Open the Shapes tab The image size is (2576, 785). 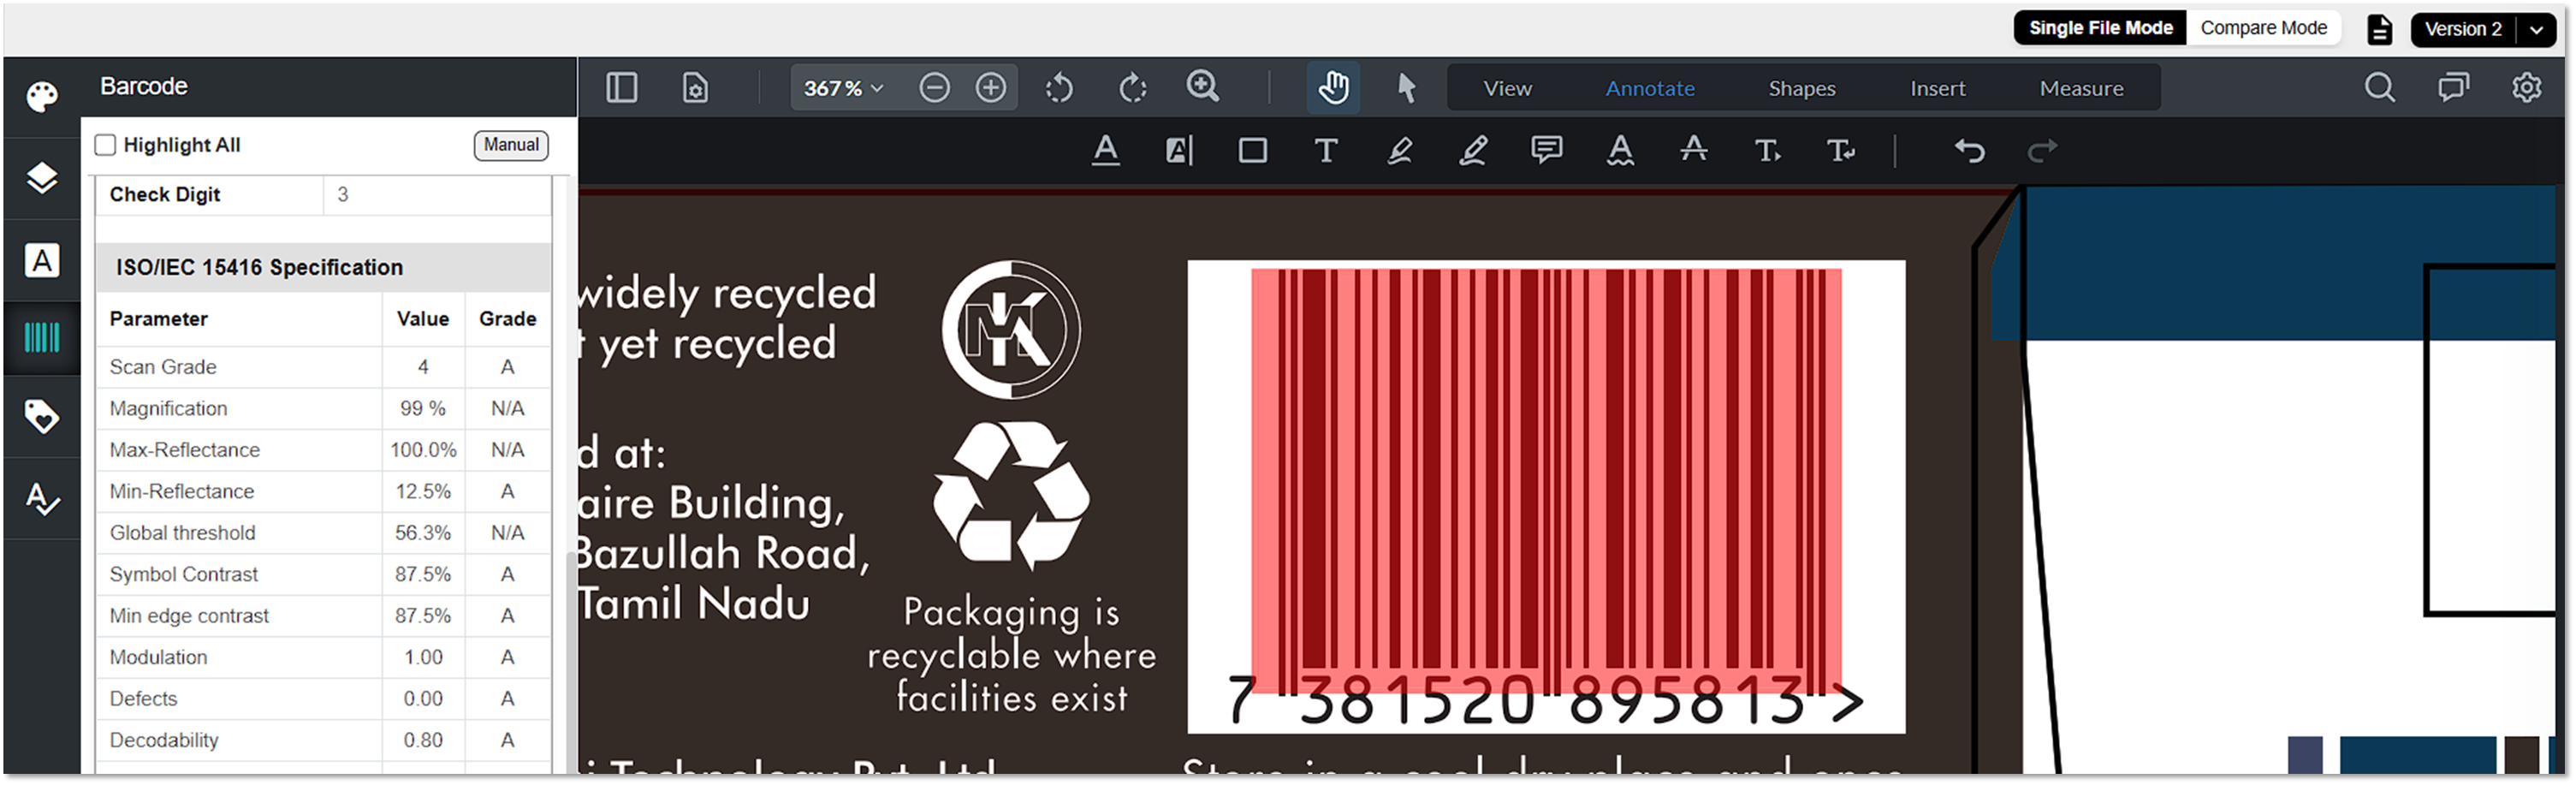pyautogui.click(x=1802, y=88)
